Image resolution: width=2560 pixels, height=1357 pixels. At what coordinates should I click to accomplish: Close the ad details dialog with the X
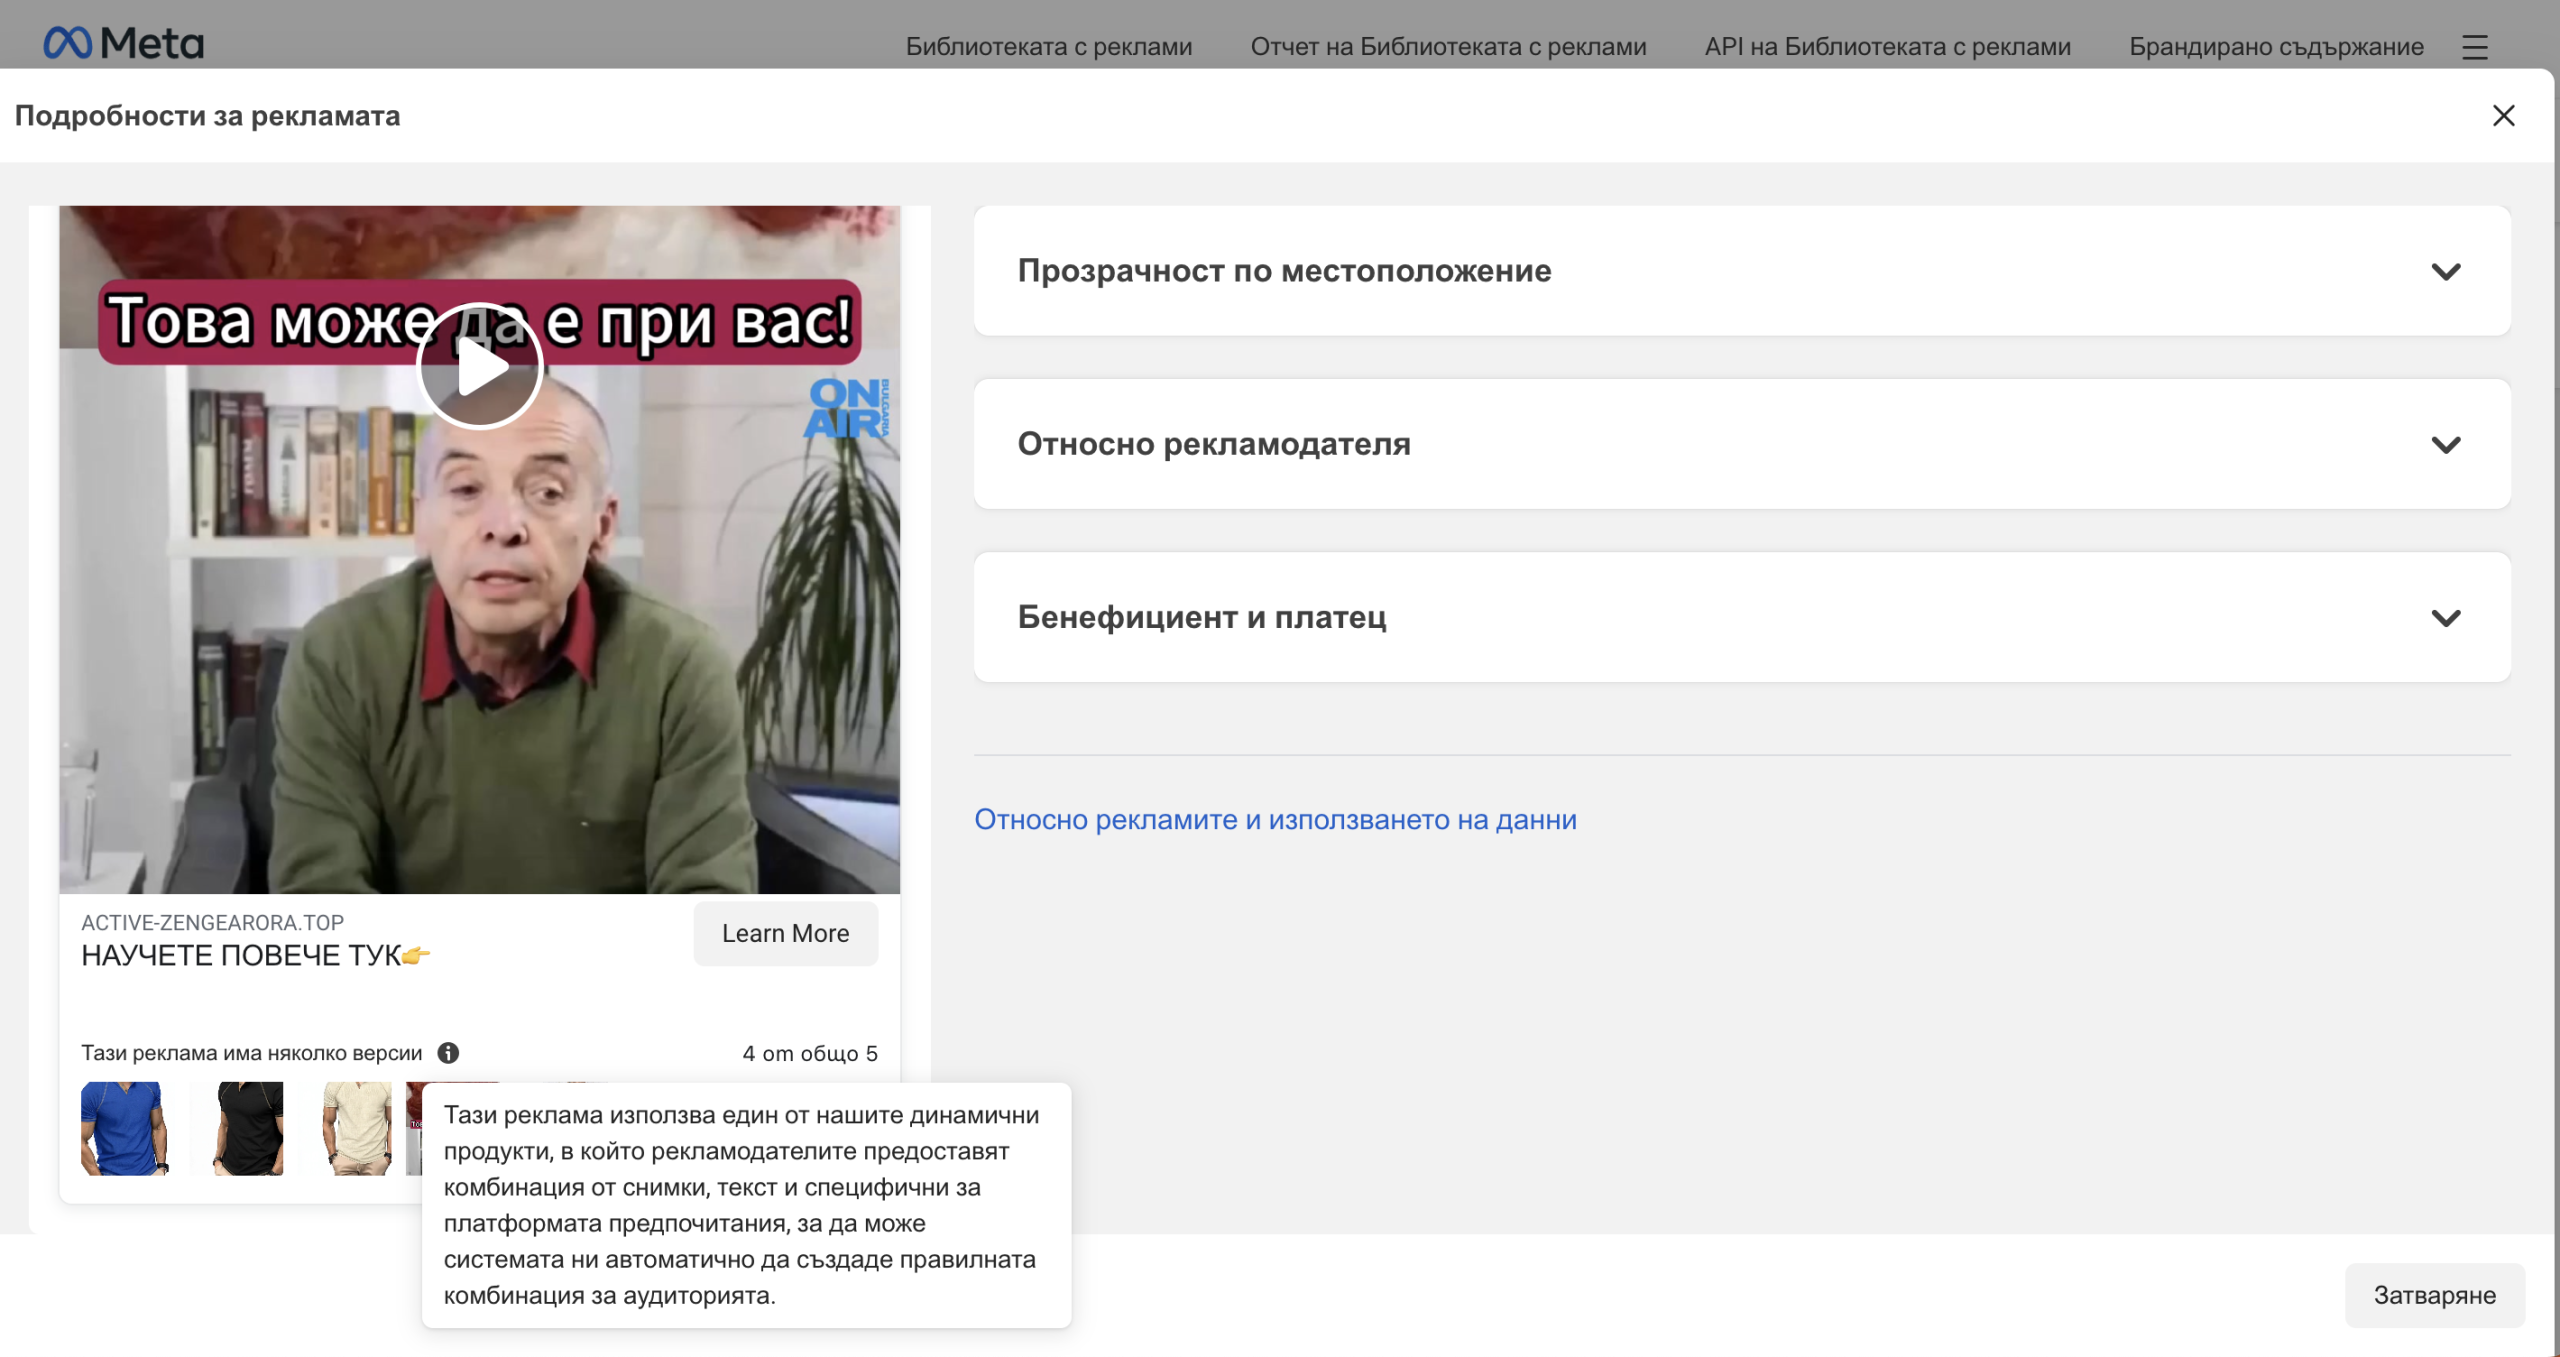2503,115
